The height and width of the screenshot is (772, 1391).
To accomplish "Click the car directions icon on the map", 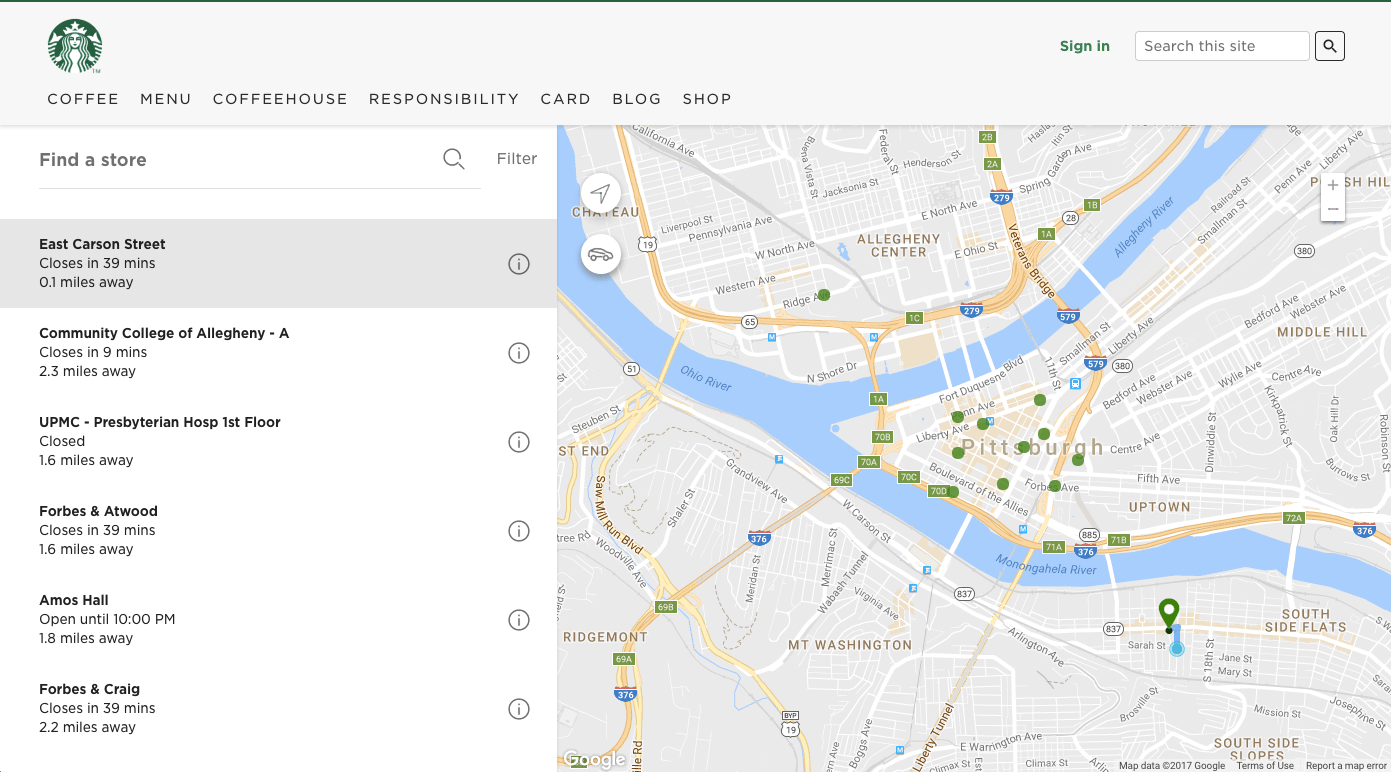I will pyautogui.click(x=600, y=254).
